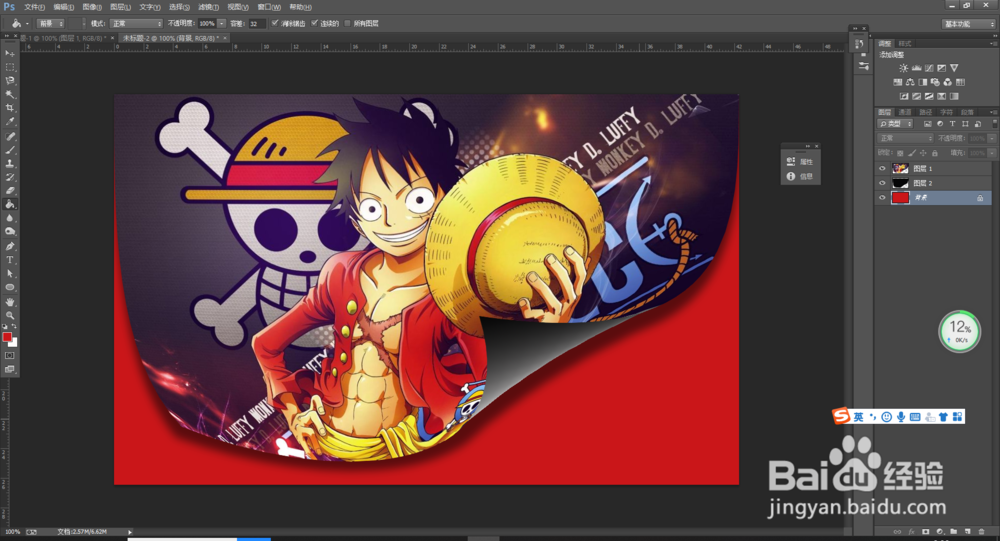Viewport: 1000px width, 541px height.
Task: Reset default foreground/background colors
Action: (x=4, y=326)
